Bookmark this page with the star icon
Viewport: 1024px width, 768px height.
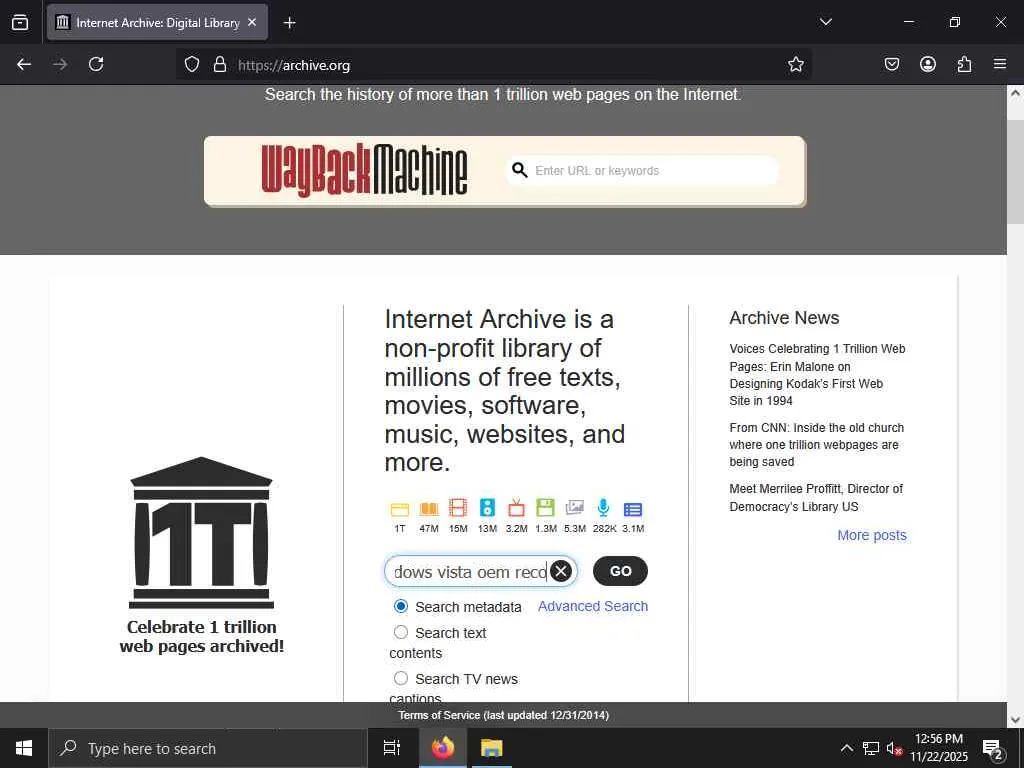(x=795, y=65)
